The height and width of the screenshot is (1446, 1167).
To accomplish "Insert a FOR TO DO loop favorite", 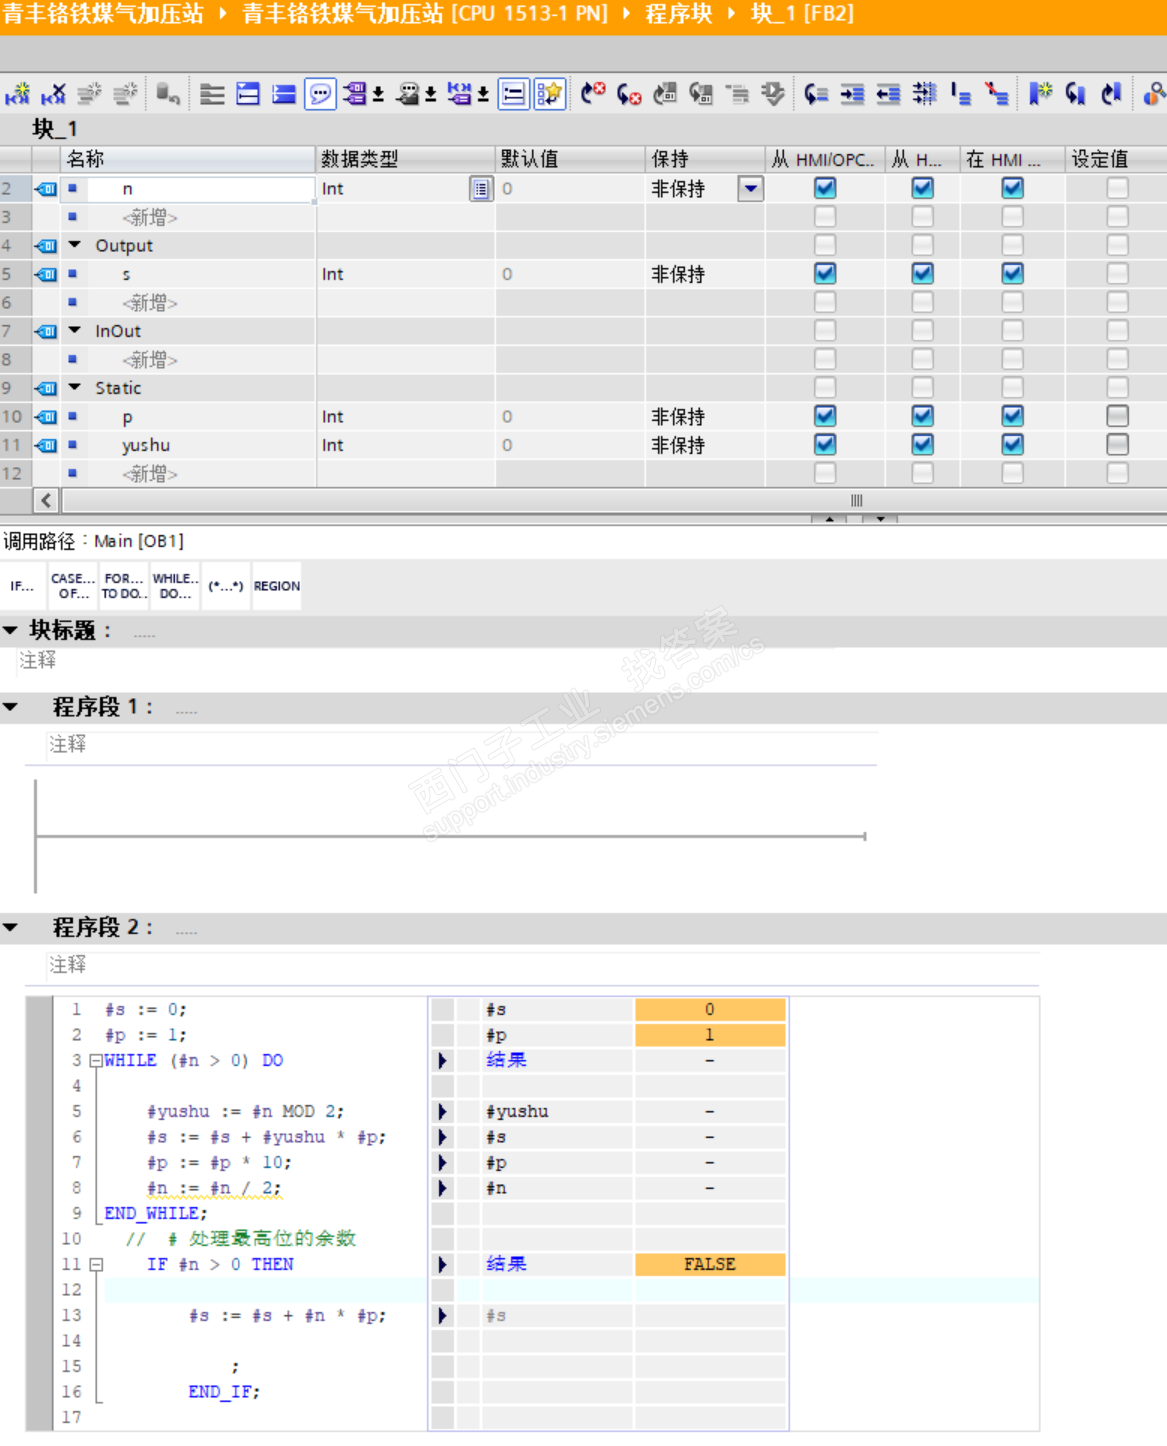I will coord(124,586).
